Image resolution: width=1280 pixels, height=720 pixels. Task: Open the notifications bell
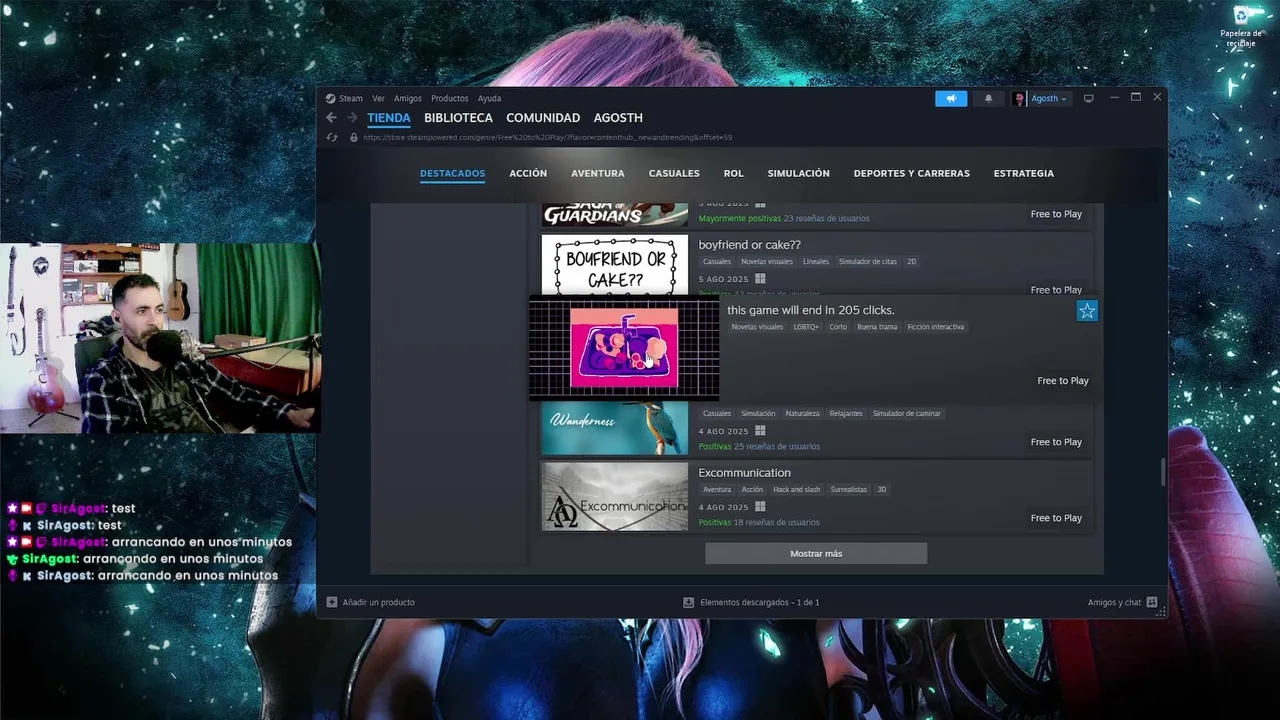(x=989, y=98)
